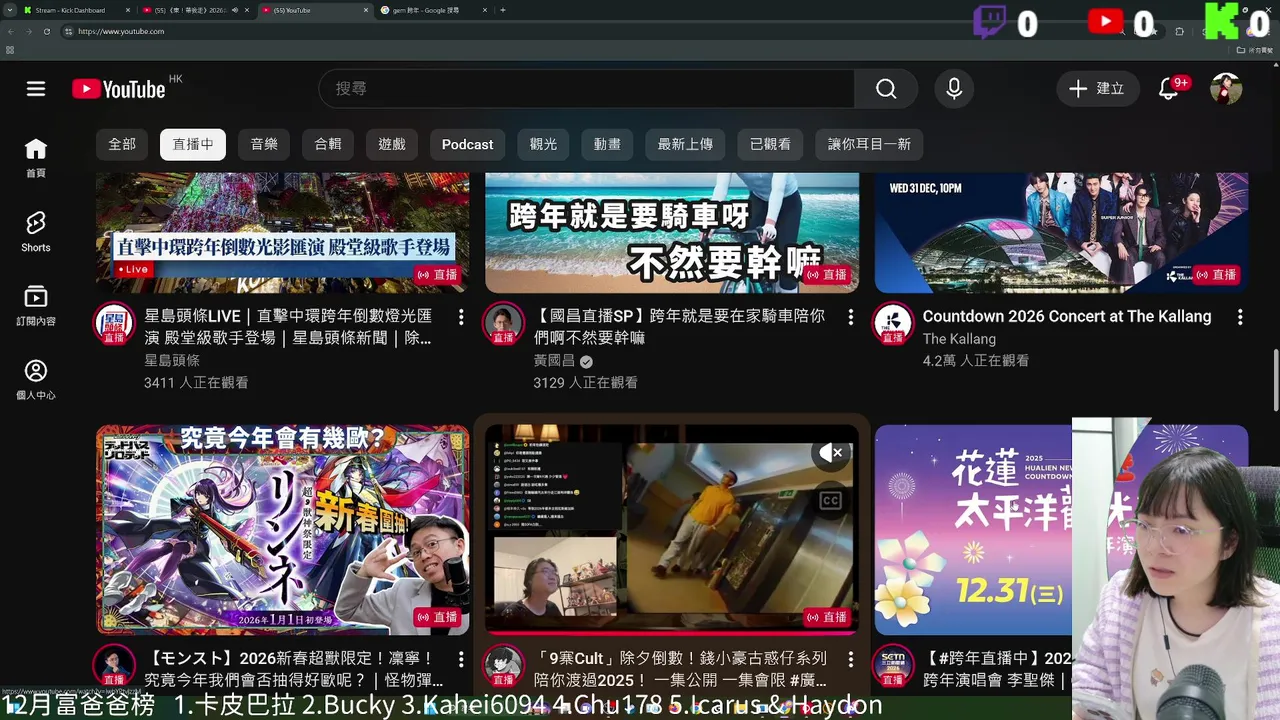Open the 究竟今年會有幾歐 thumbnail
Image resolution: width=1280 pixels, height=720 pixels.
283,530
